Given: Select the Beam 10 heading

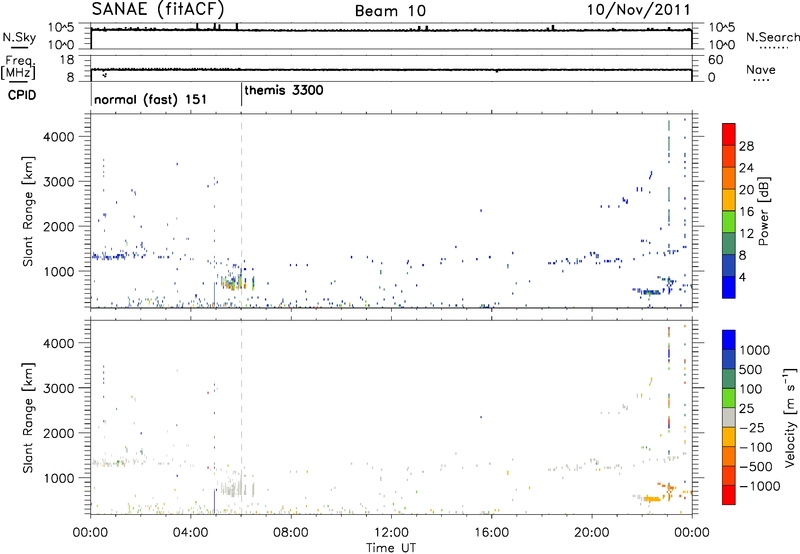Looking at the screenshot, I should (x=390, y=11).
